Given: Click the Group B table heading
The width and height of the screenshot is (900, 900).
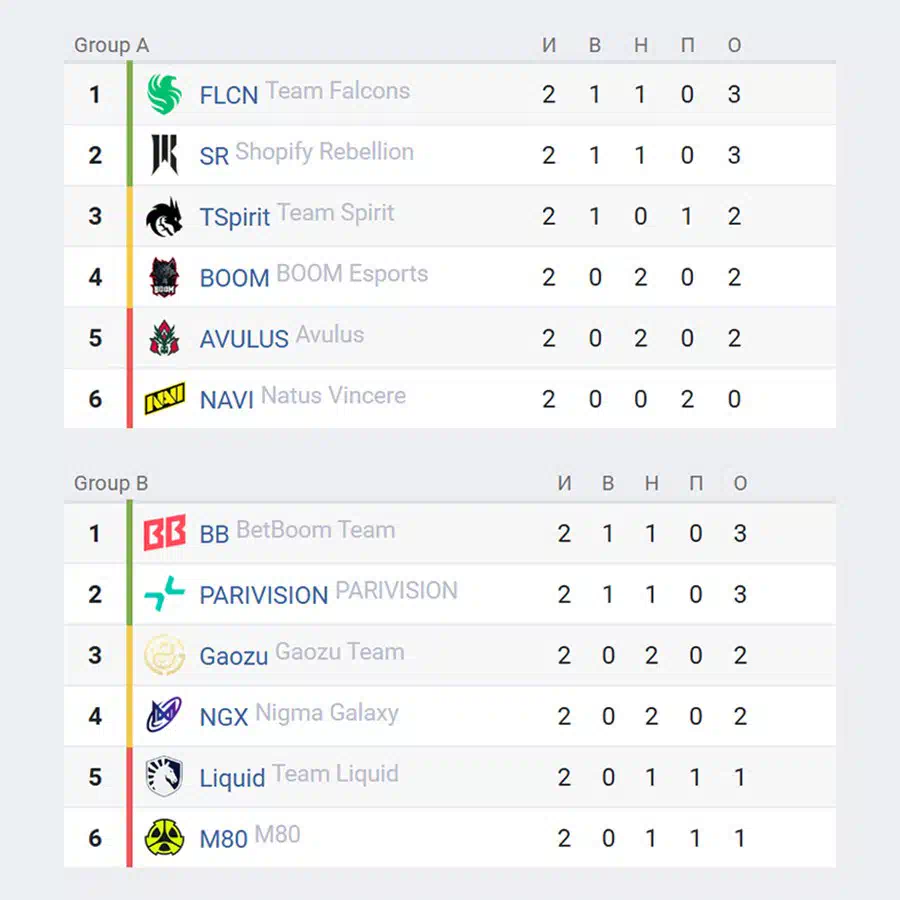Looking at the screenshot, I should click(111, 483).
